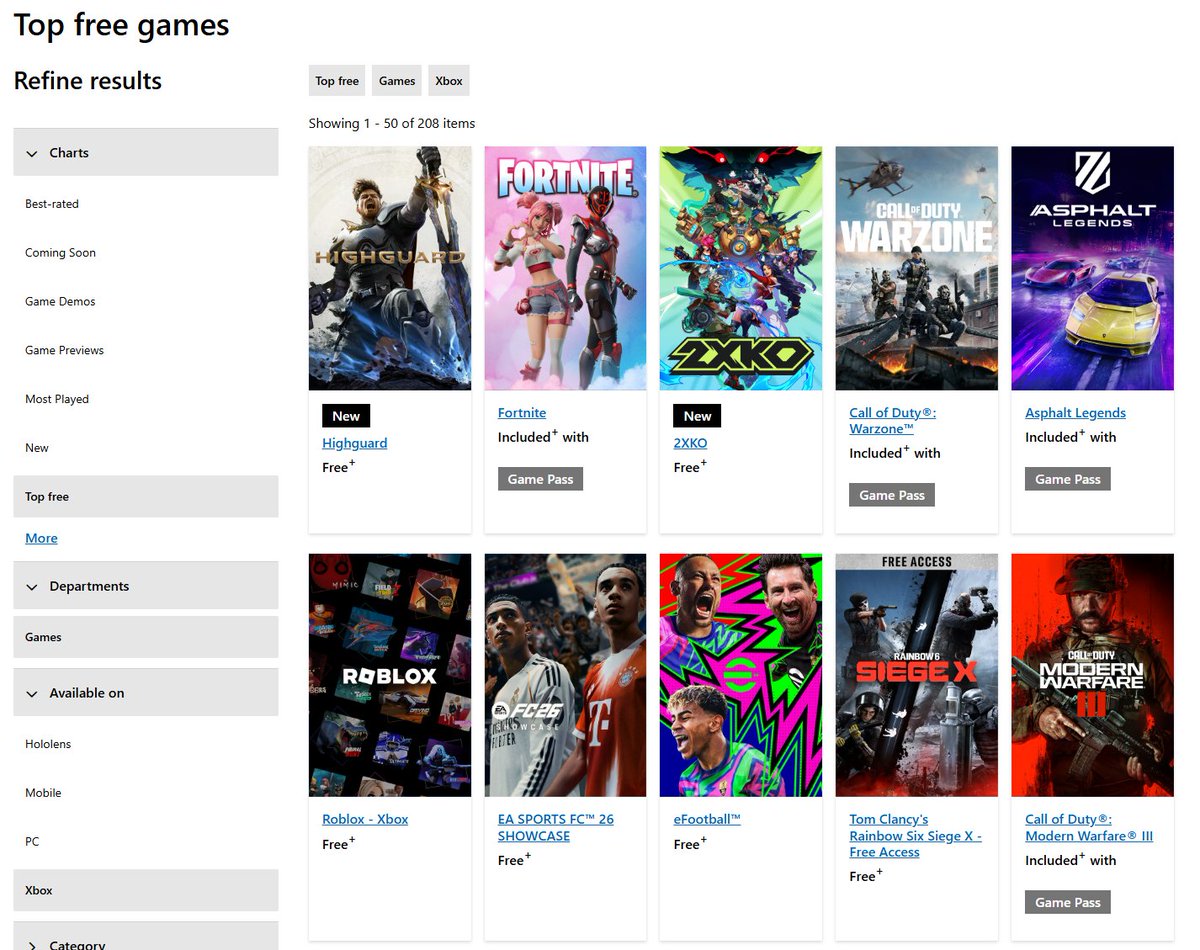This screenshot has height=950, width=1200.
Task: Choose the Game Demos chart
Action: click(60, 302)
